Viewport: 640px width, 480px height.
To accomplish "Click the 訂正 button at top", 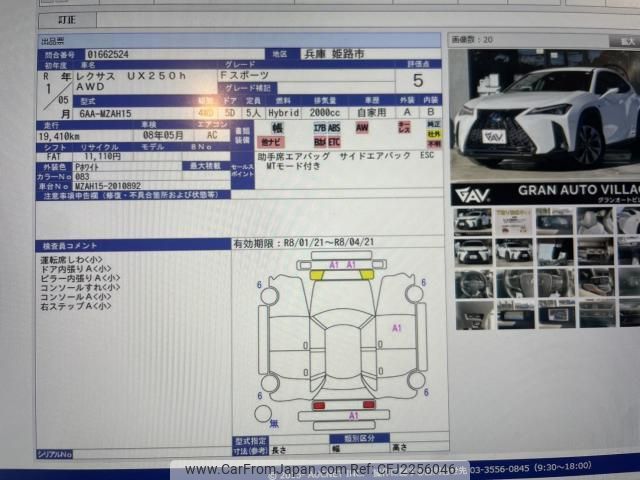I will pos(66,19).
